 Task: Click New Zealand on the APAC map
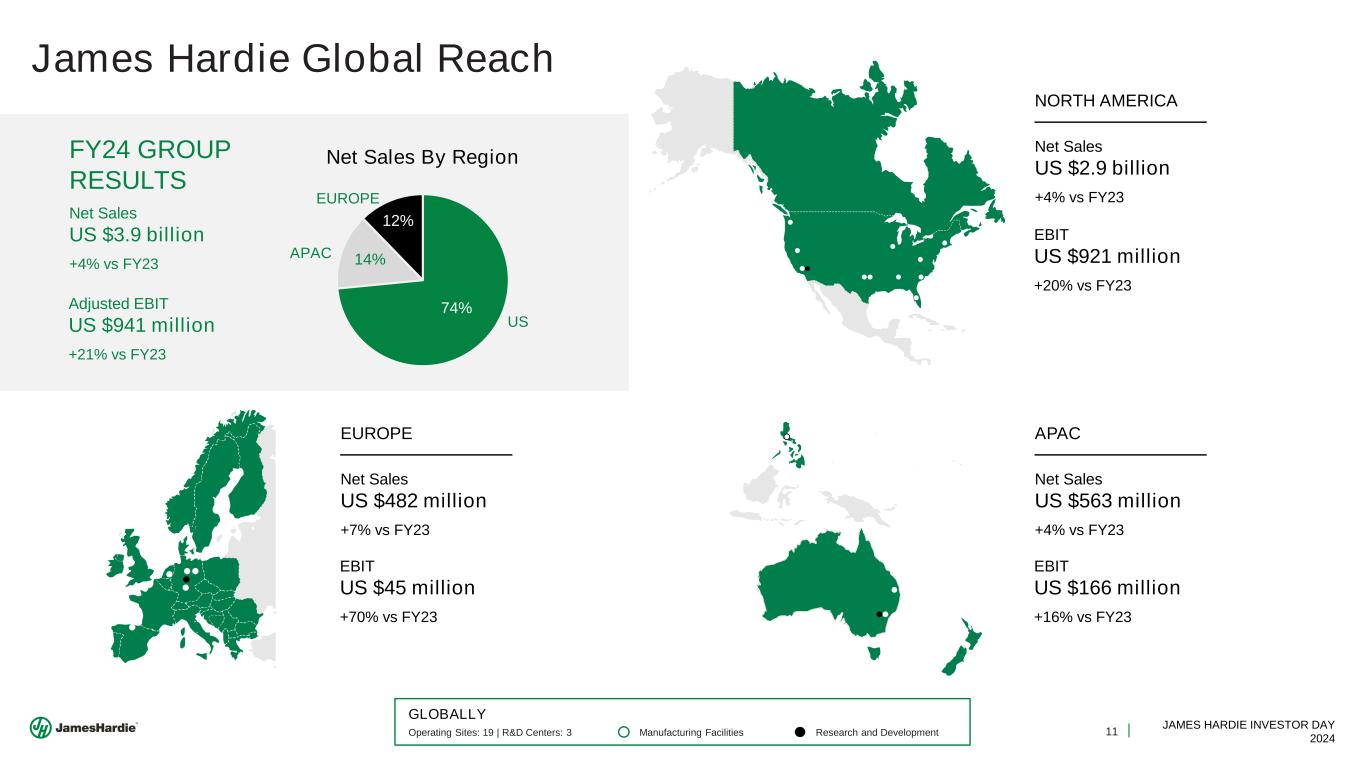click(962, 652)
